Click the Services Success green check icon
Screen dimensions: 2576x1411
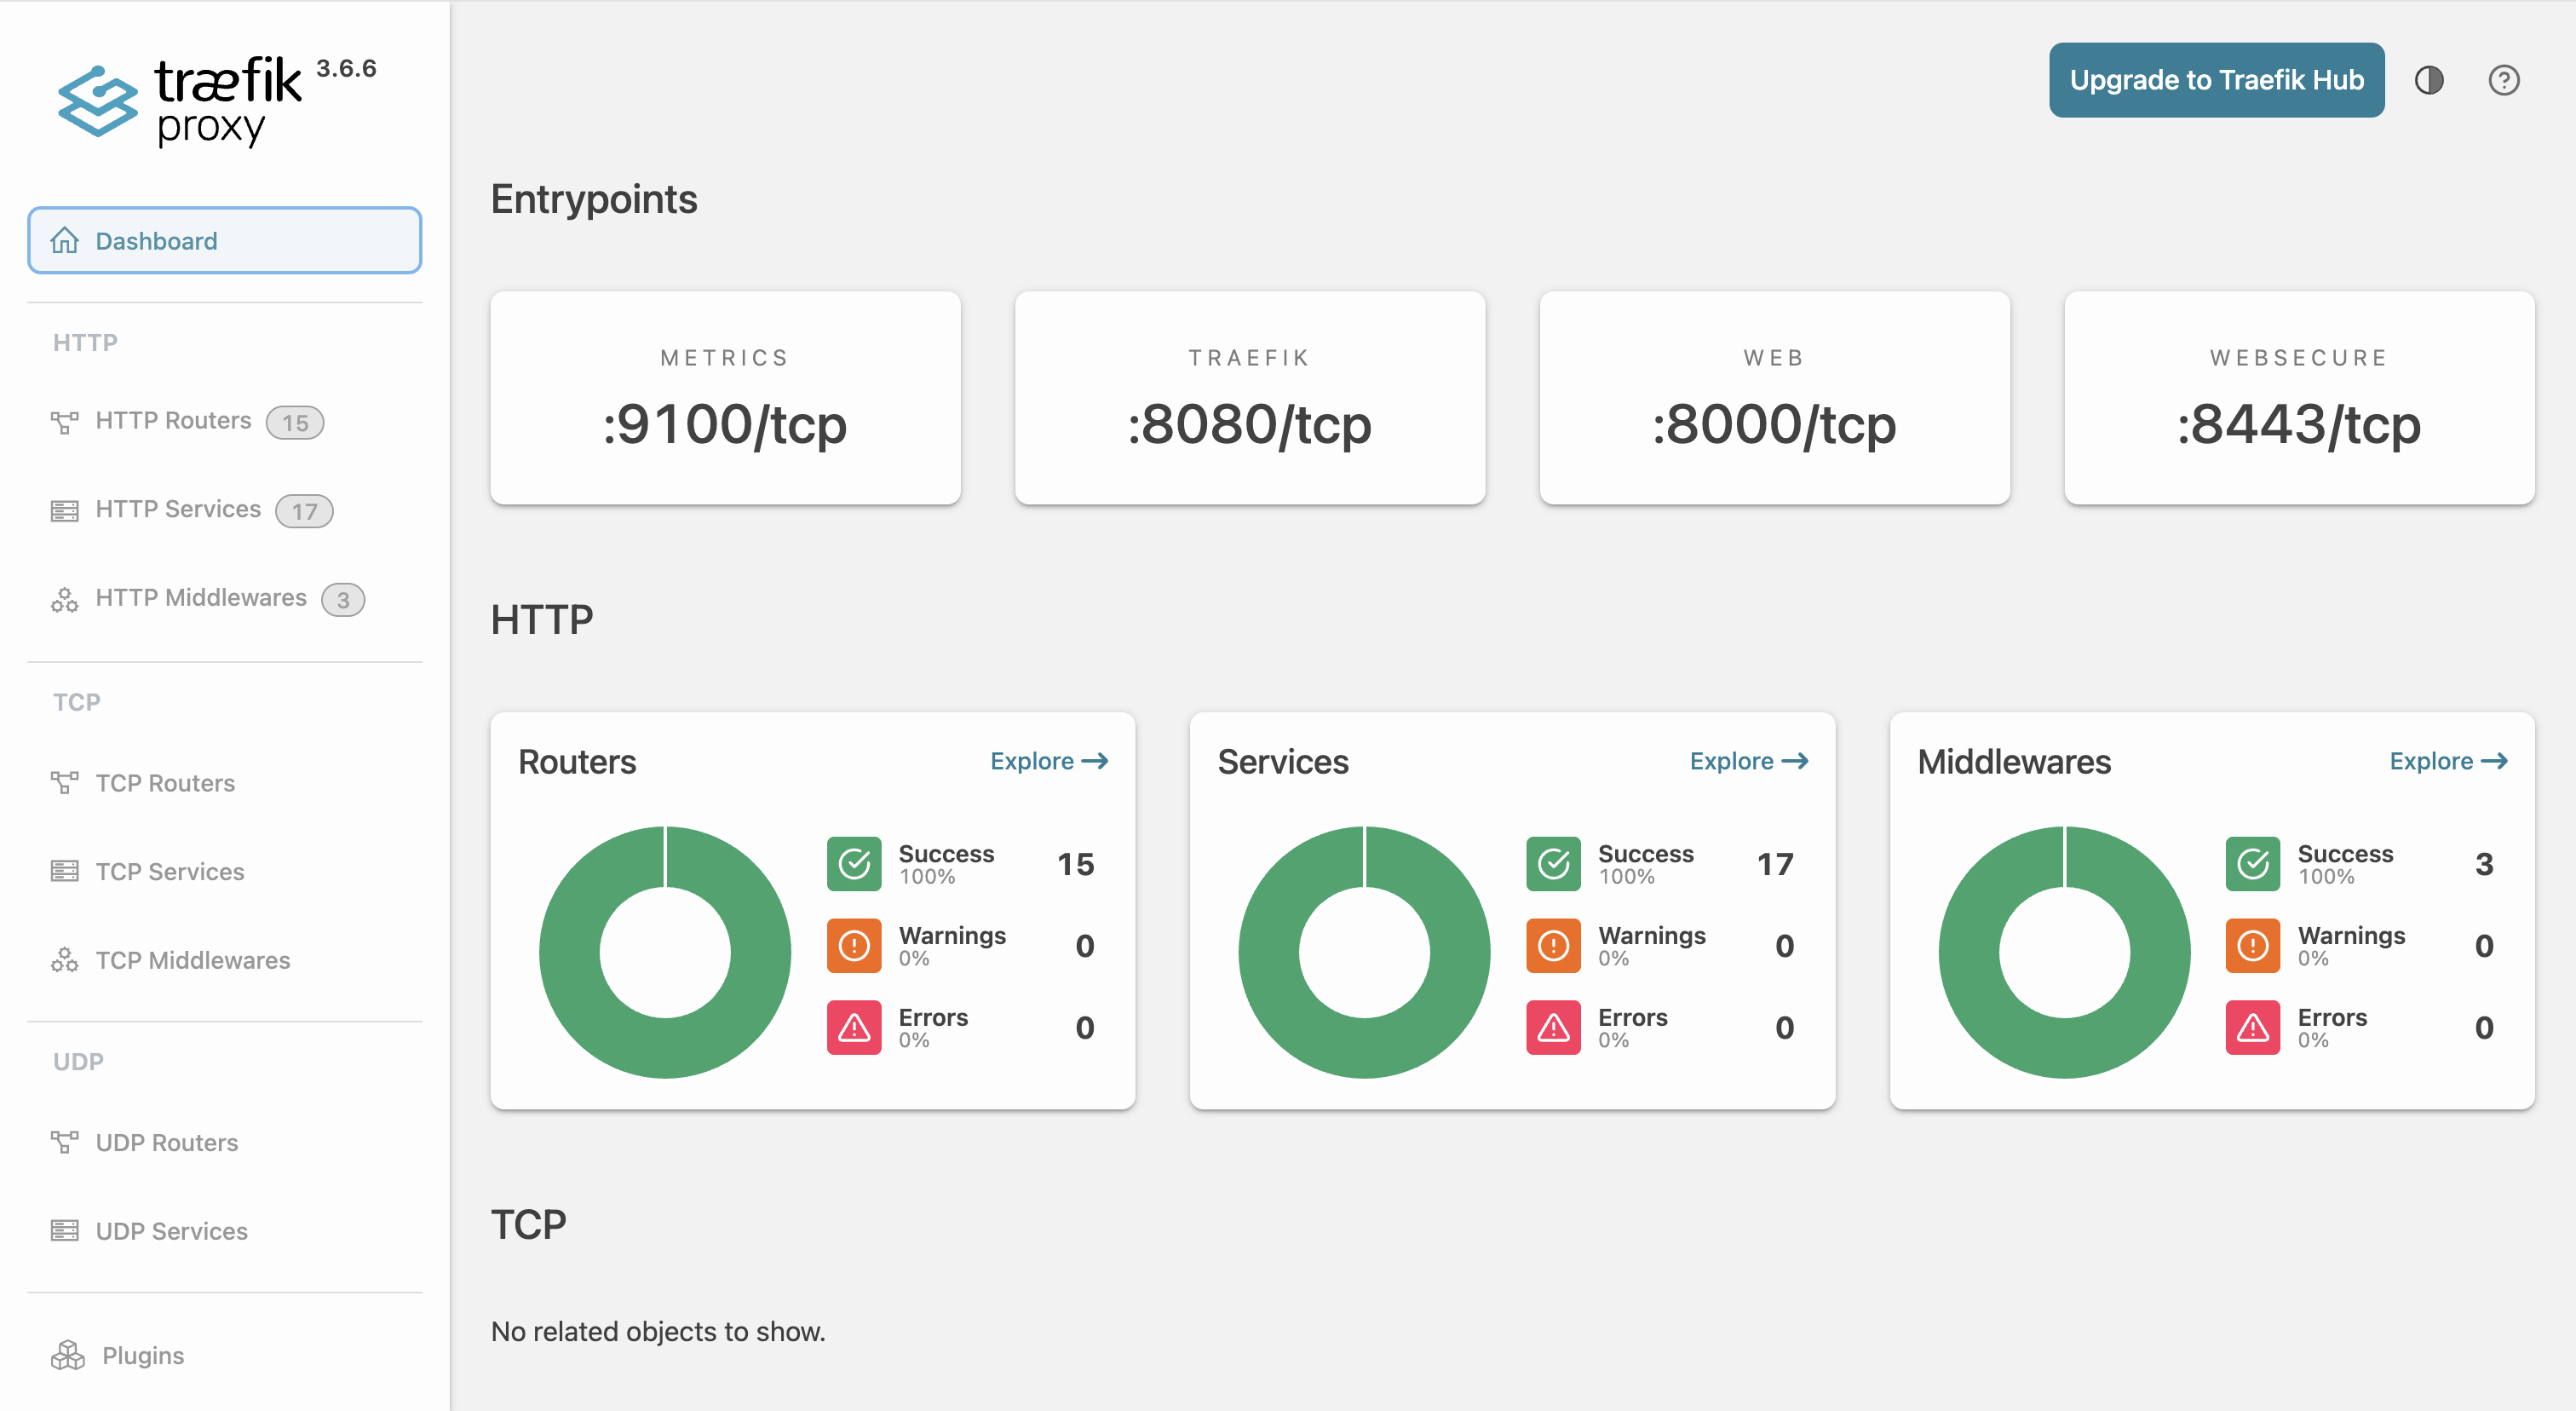pos(1553,864)
